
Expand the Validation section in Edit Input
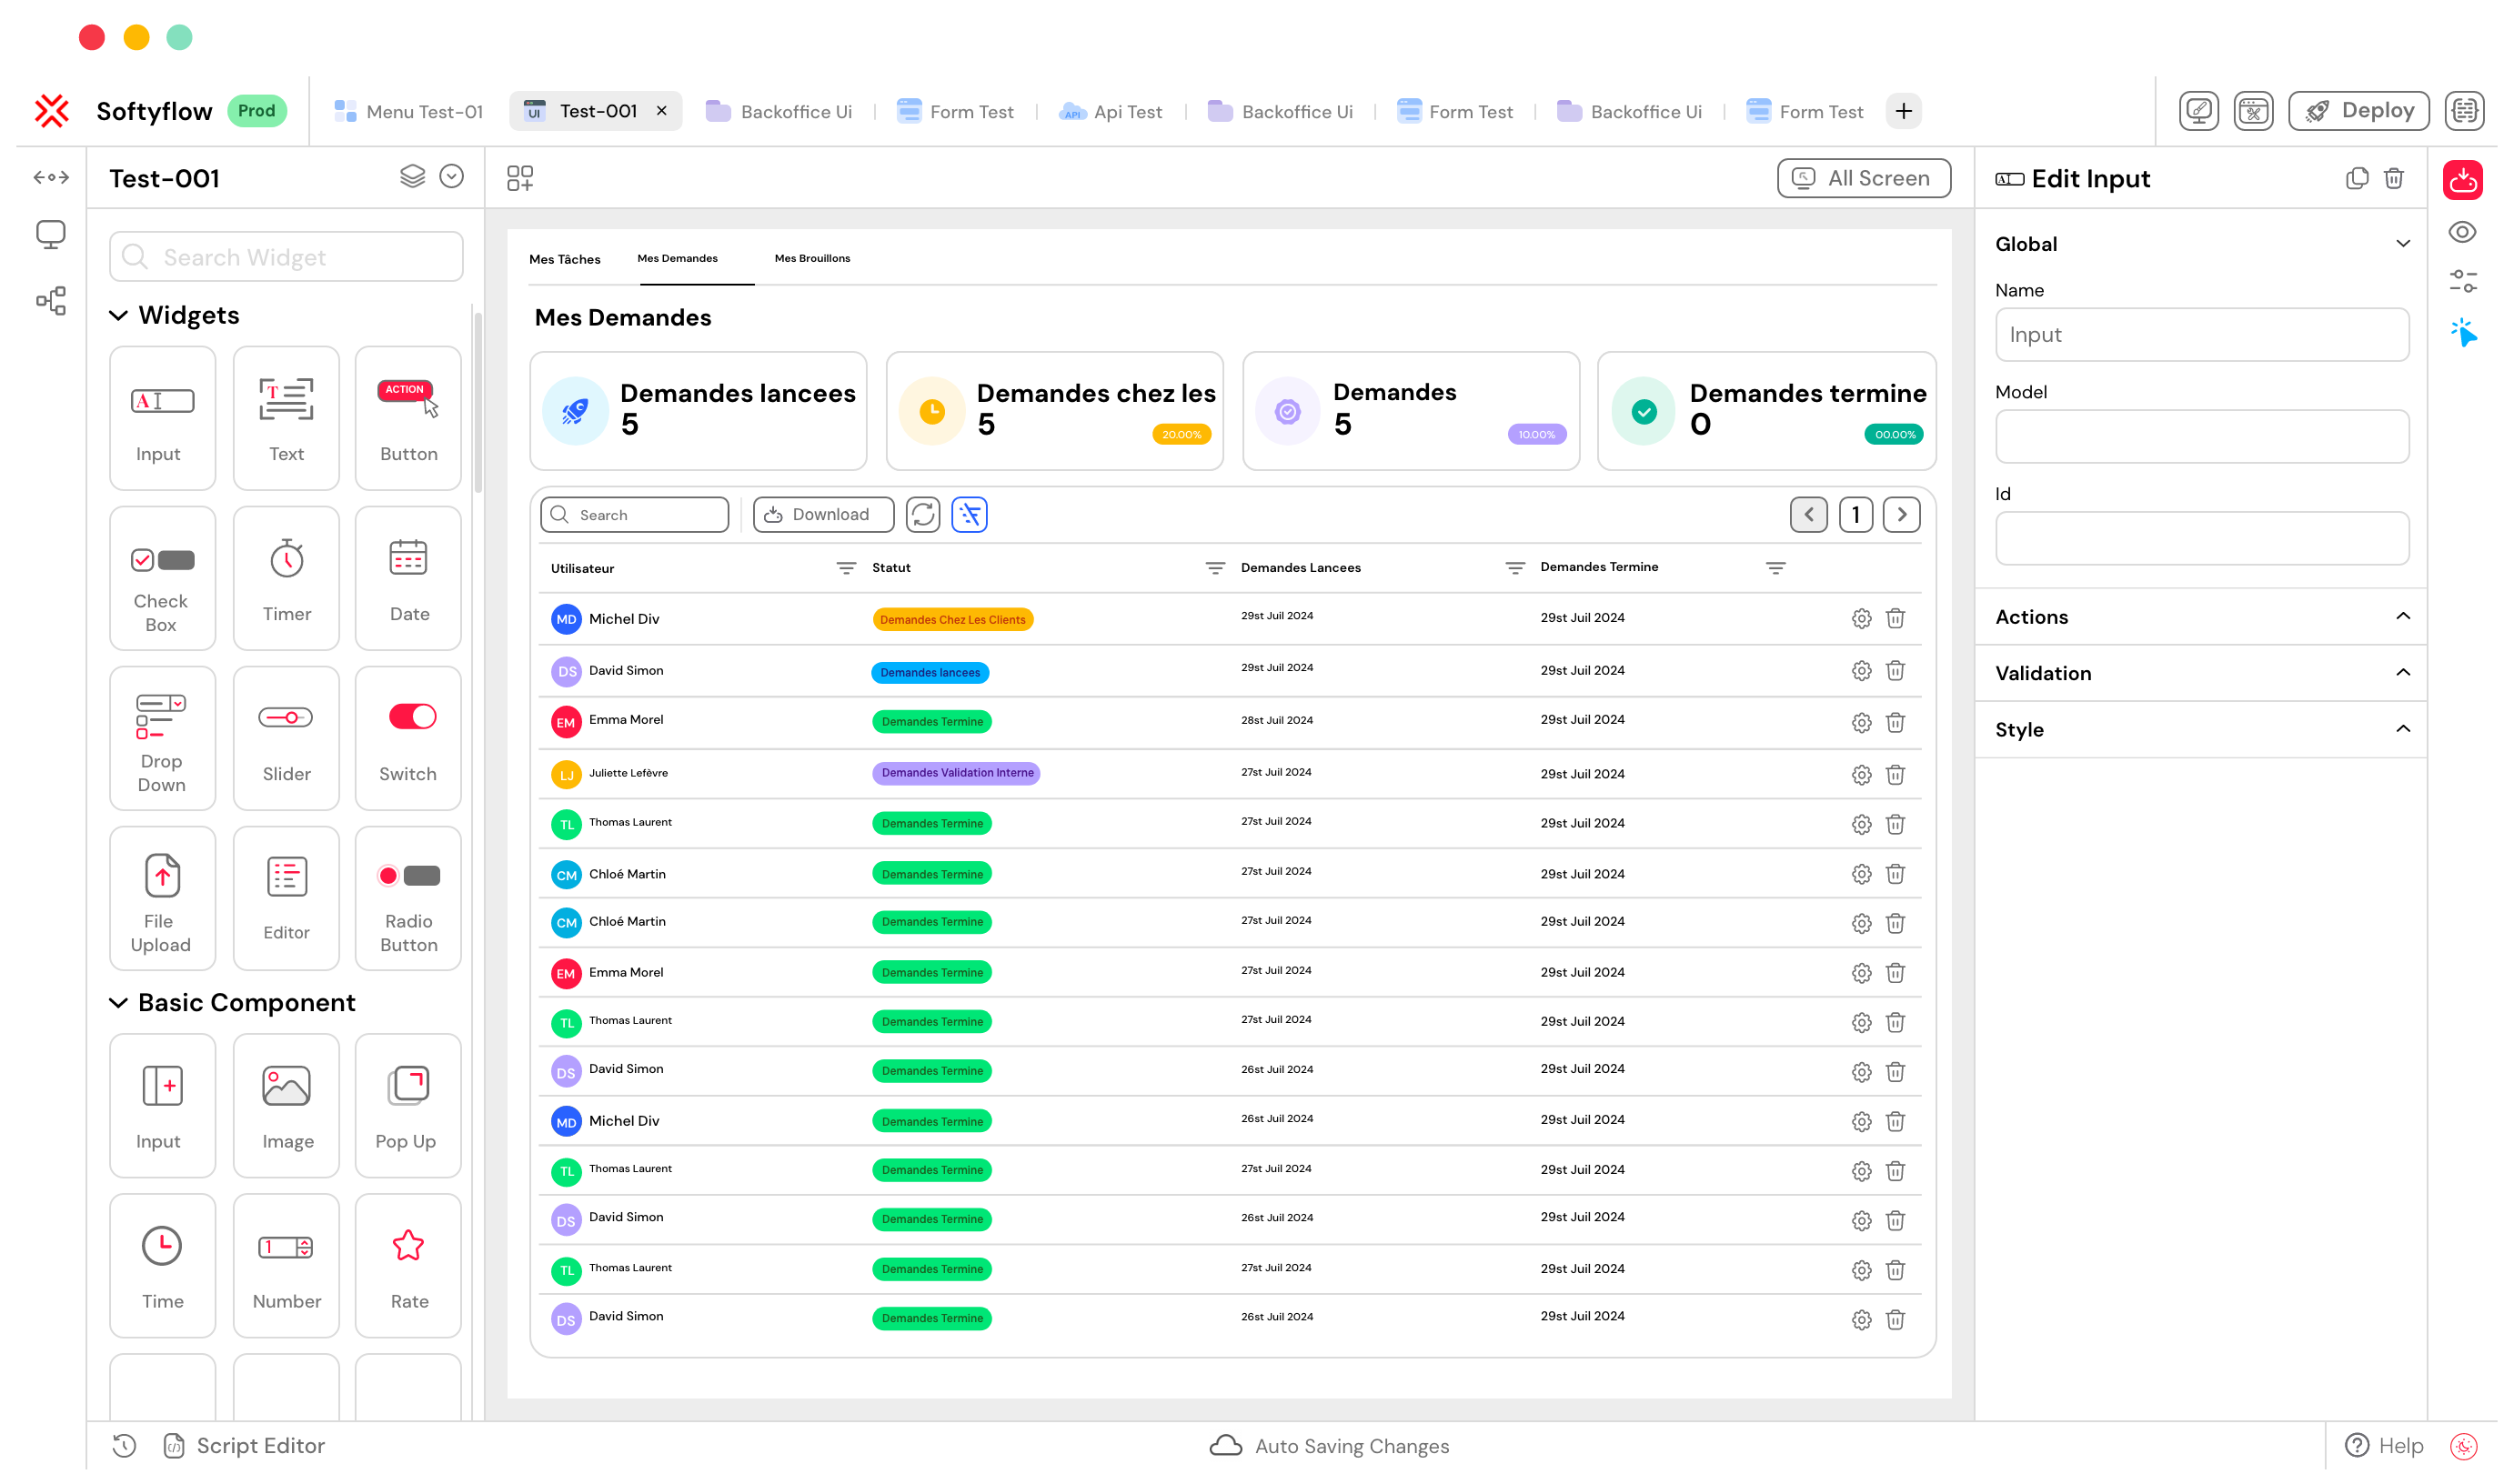click(2199, 673)
